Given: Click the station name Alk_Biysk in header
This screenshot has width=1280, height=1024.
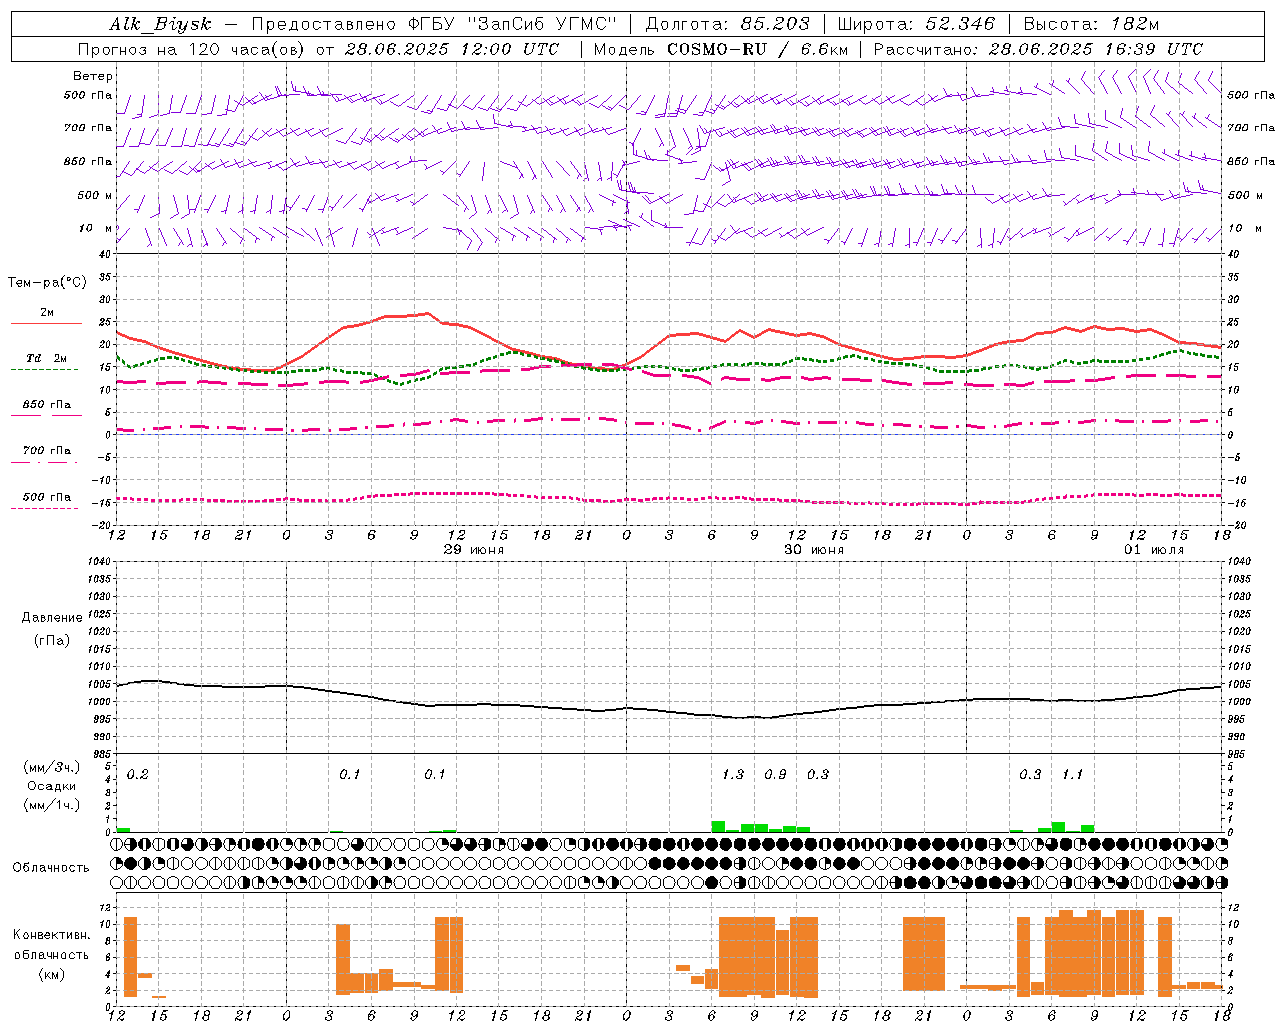Looking at the screenshot, I should [160, 24].
